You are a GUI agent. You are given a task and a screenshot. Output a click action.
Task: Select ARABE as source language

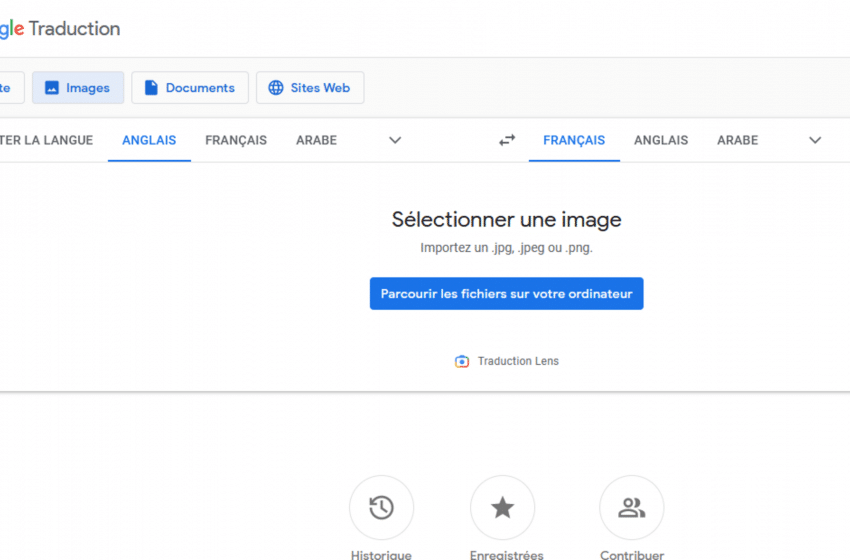tap(317, 140)
